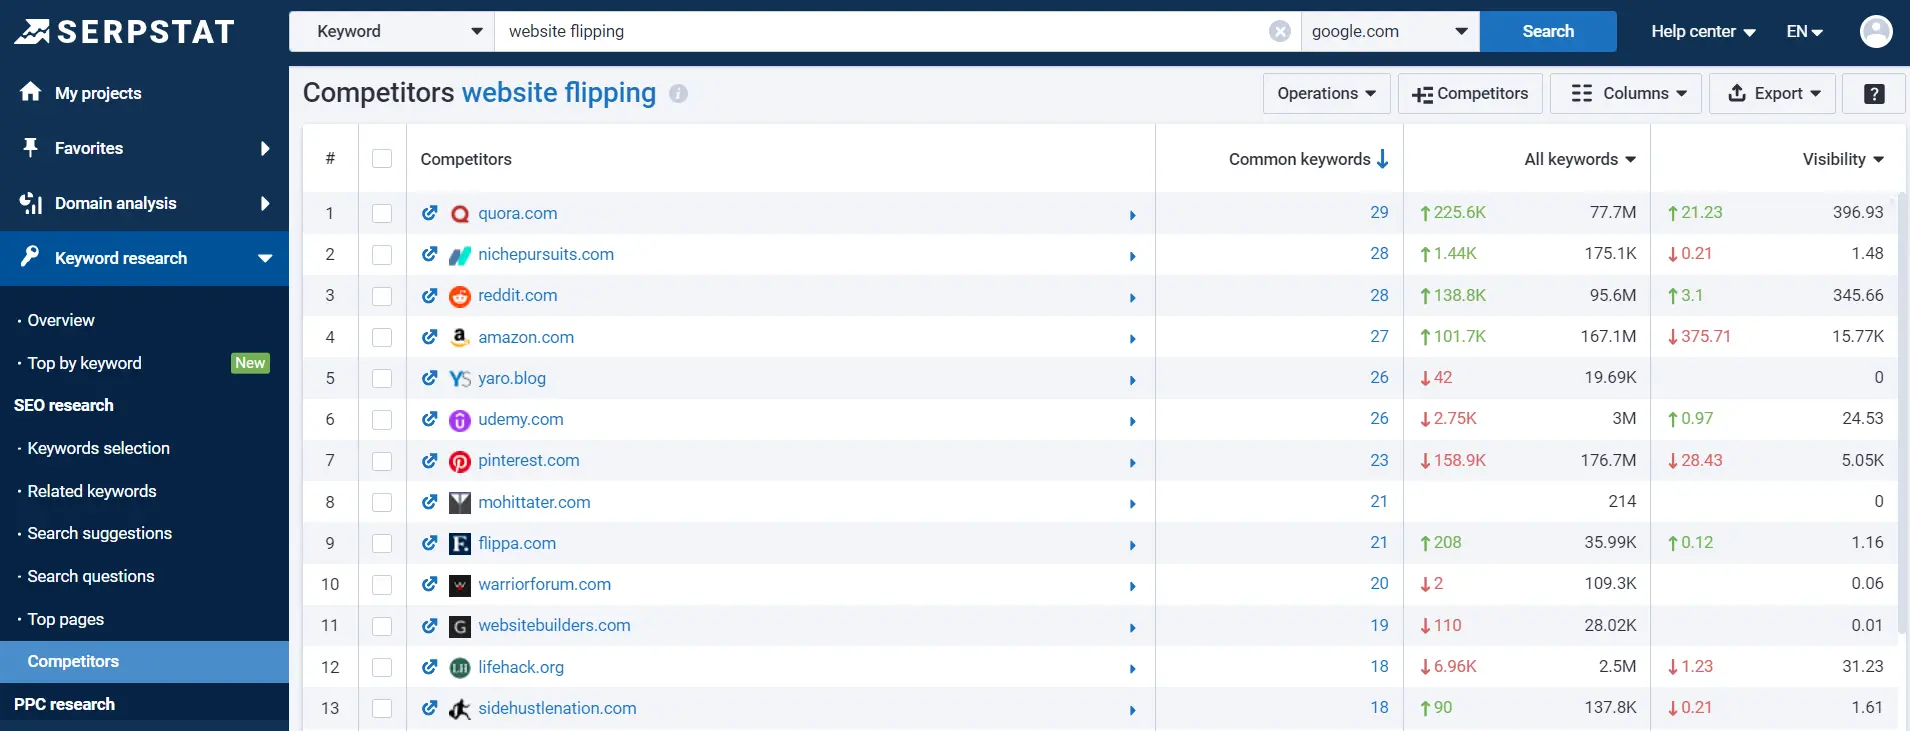Open pinterest.com external link icon
Screen dimensions: 1910x731
tap(430, 460)
